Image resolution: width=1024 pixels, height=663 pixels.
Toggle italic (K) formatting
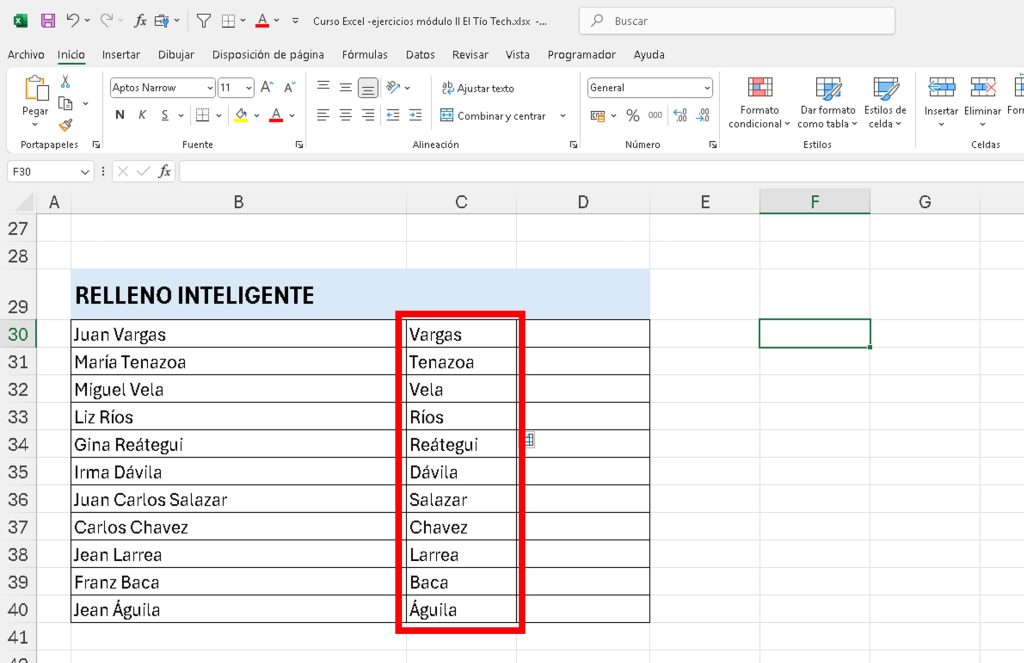tap(142, 115)
